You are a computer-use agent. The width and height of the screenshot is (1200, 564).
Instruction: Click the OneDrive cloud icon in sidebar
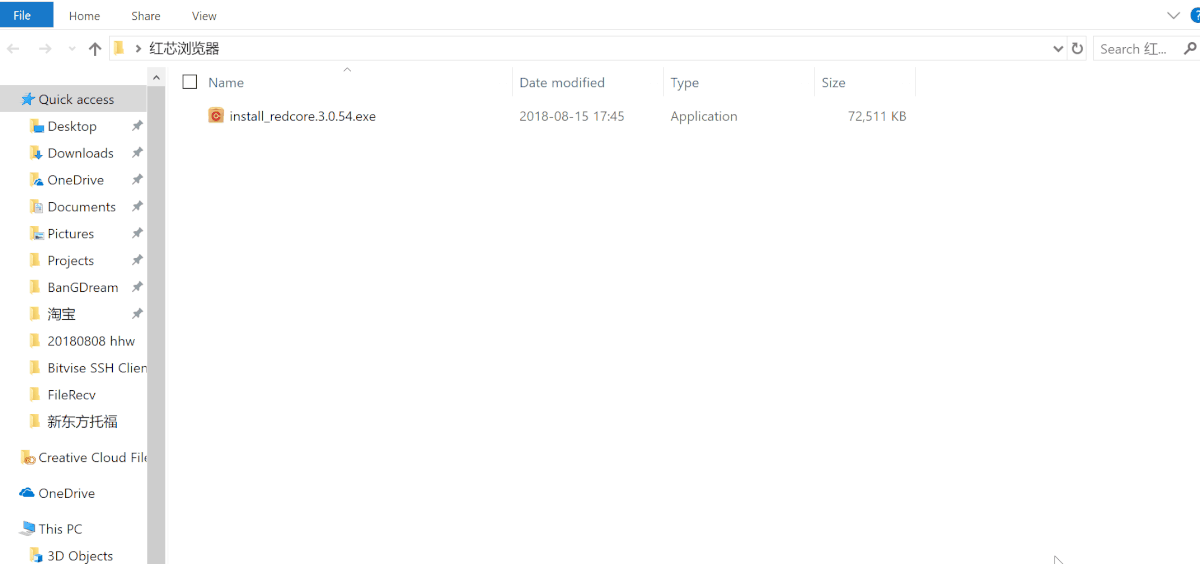[28, 493]
